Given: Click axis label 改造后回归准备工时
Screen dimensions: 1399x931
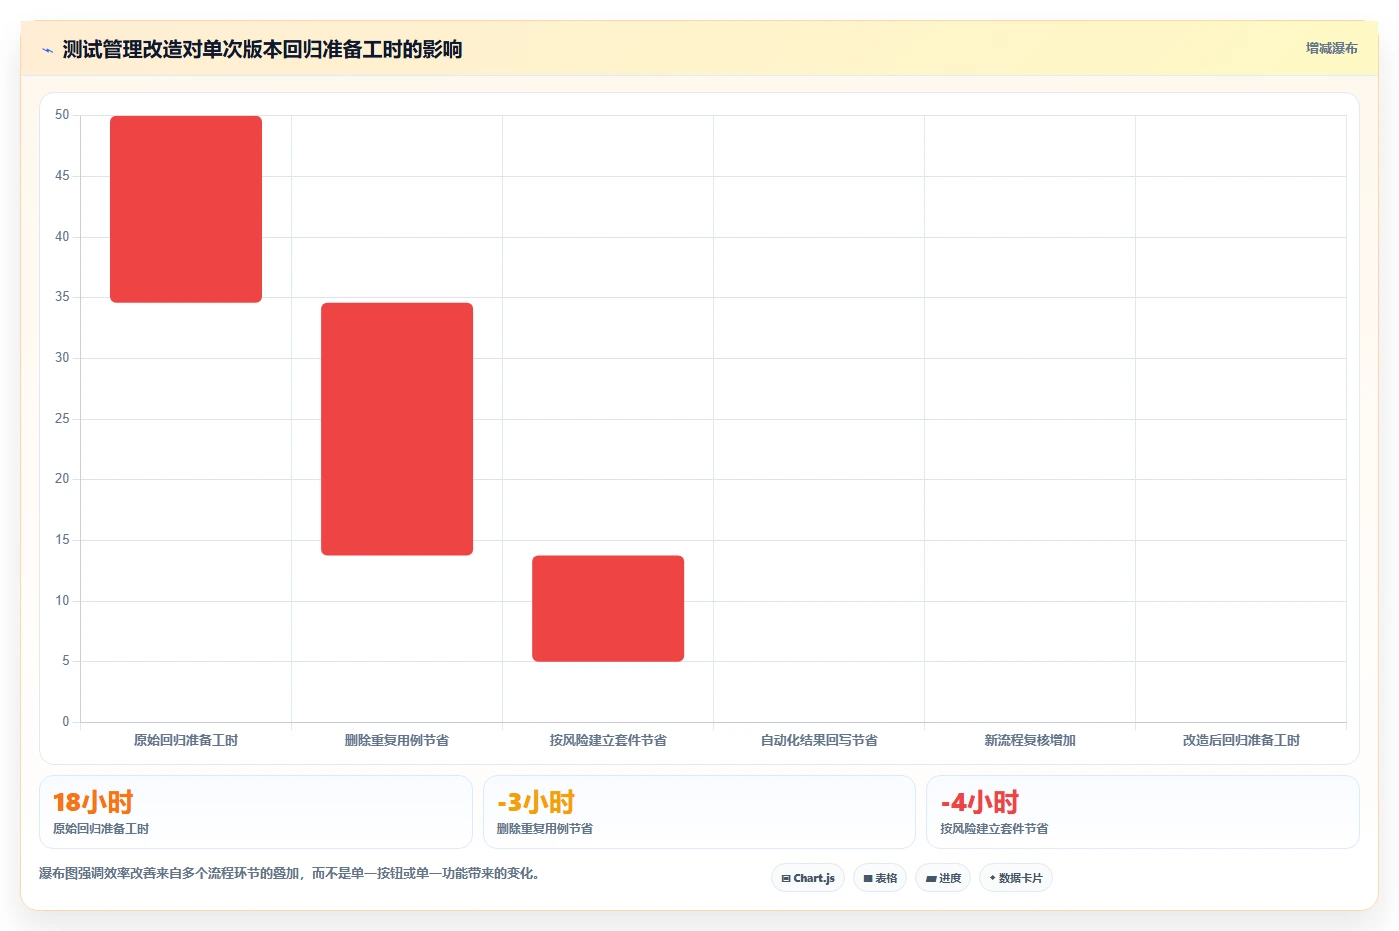Looking at the screenshot, I should click(x=1241, y=741).
